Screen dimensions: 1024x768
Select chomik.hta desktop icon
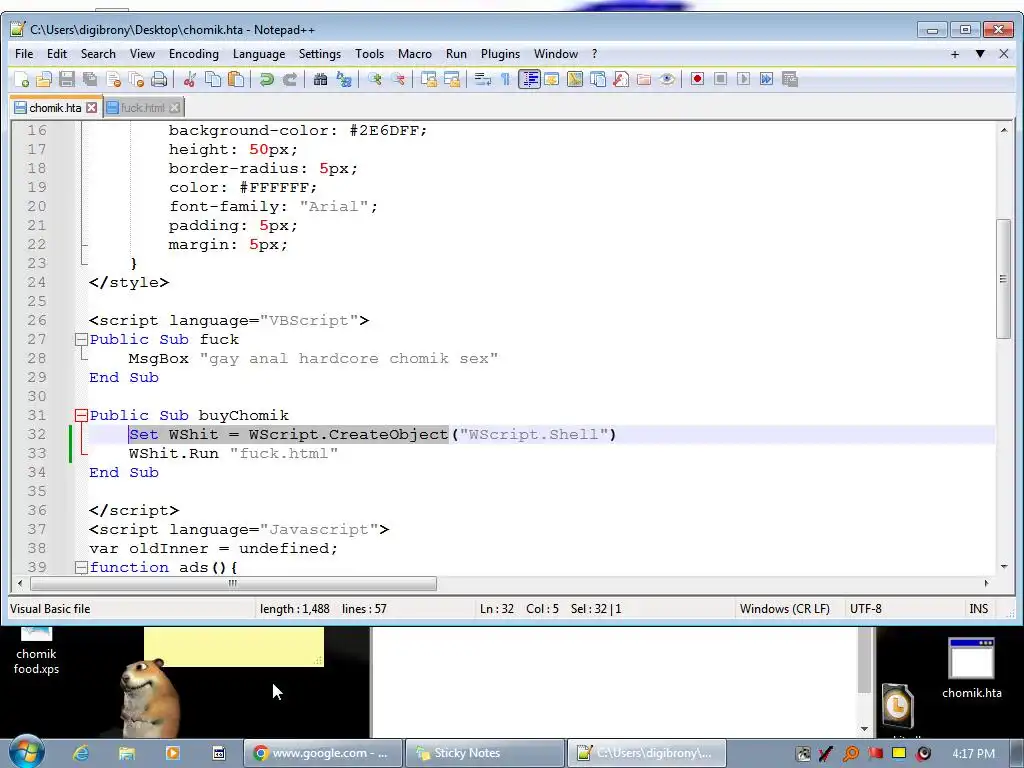[x=971, y=668]
